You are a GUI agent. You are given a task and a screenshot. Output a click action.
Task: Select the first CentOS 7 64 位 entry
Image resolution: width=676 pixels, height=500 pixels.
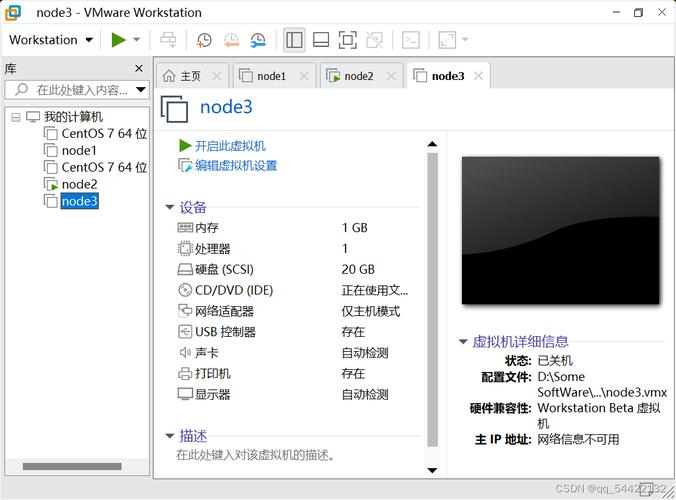click(x=104, y=134)
